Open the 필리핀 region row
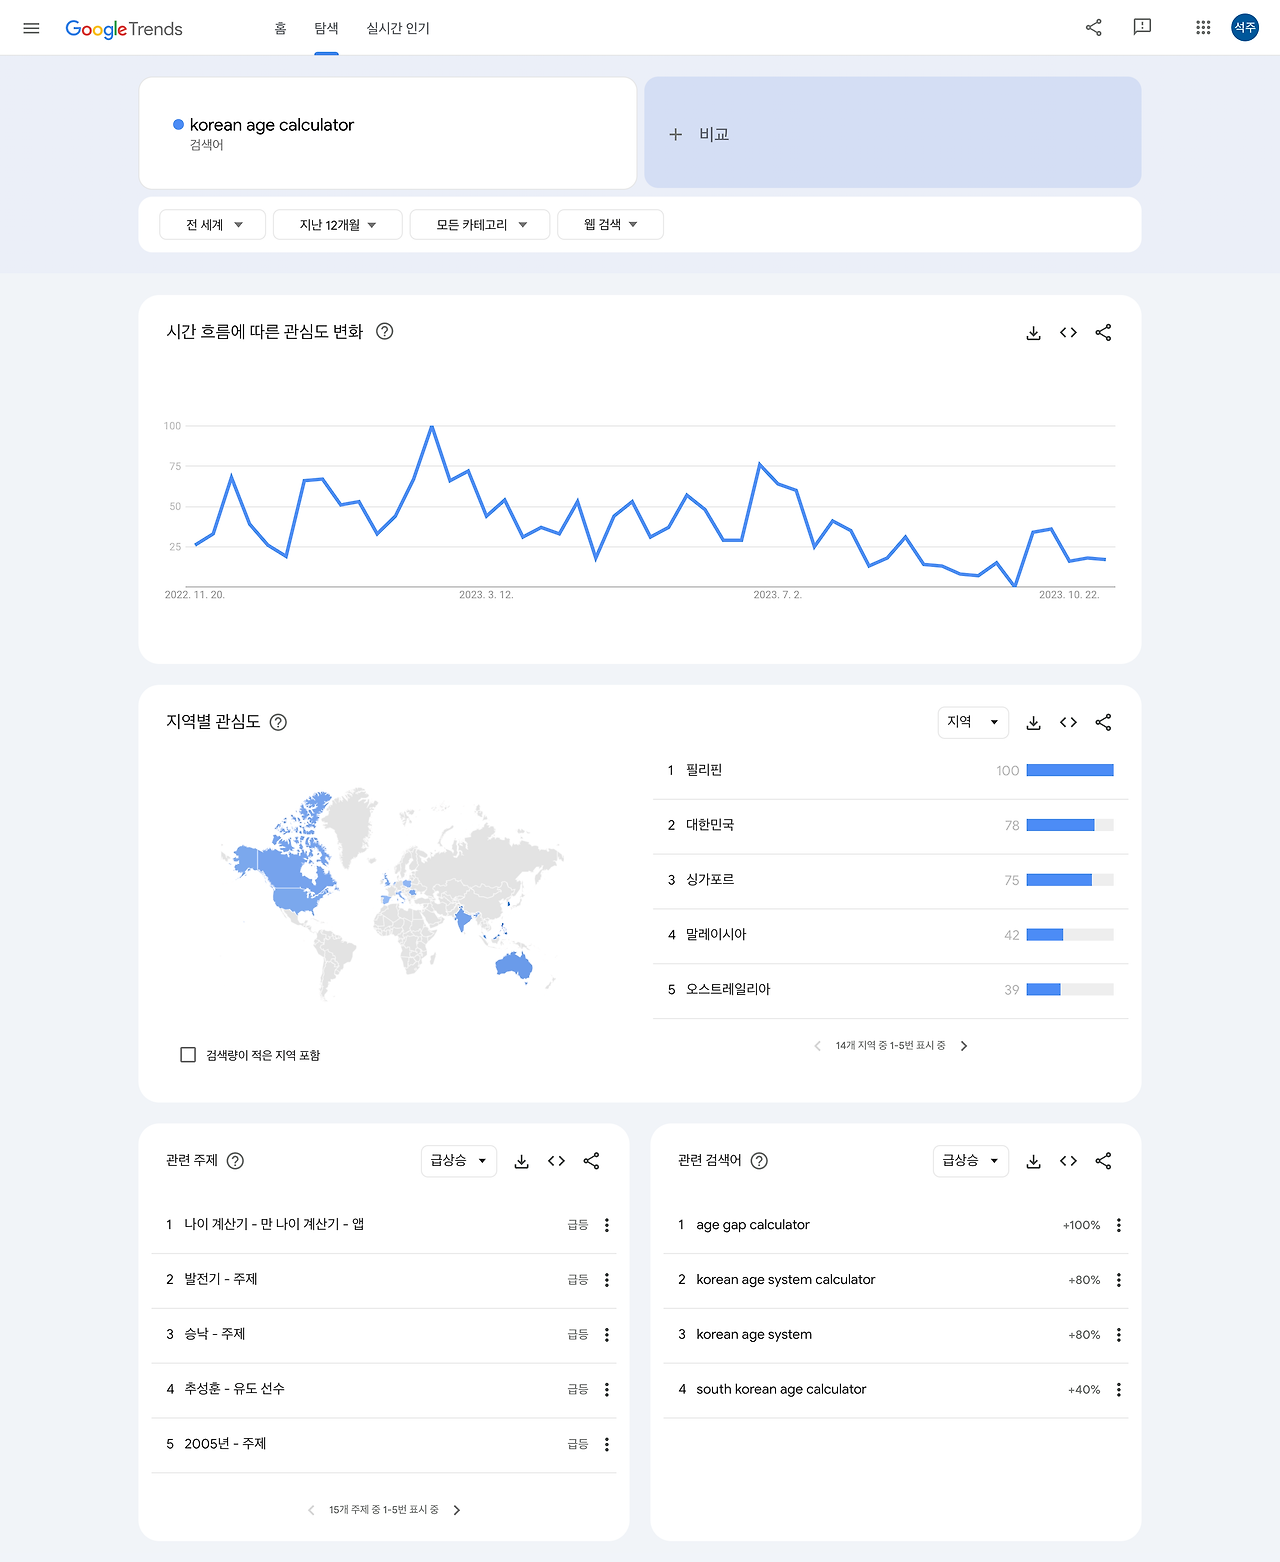This screenshot has height=1562, width=1280. click(890, 771)
